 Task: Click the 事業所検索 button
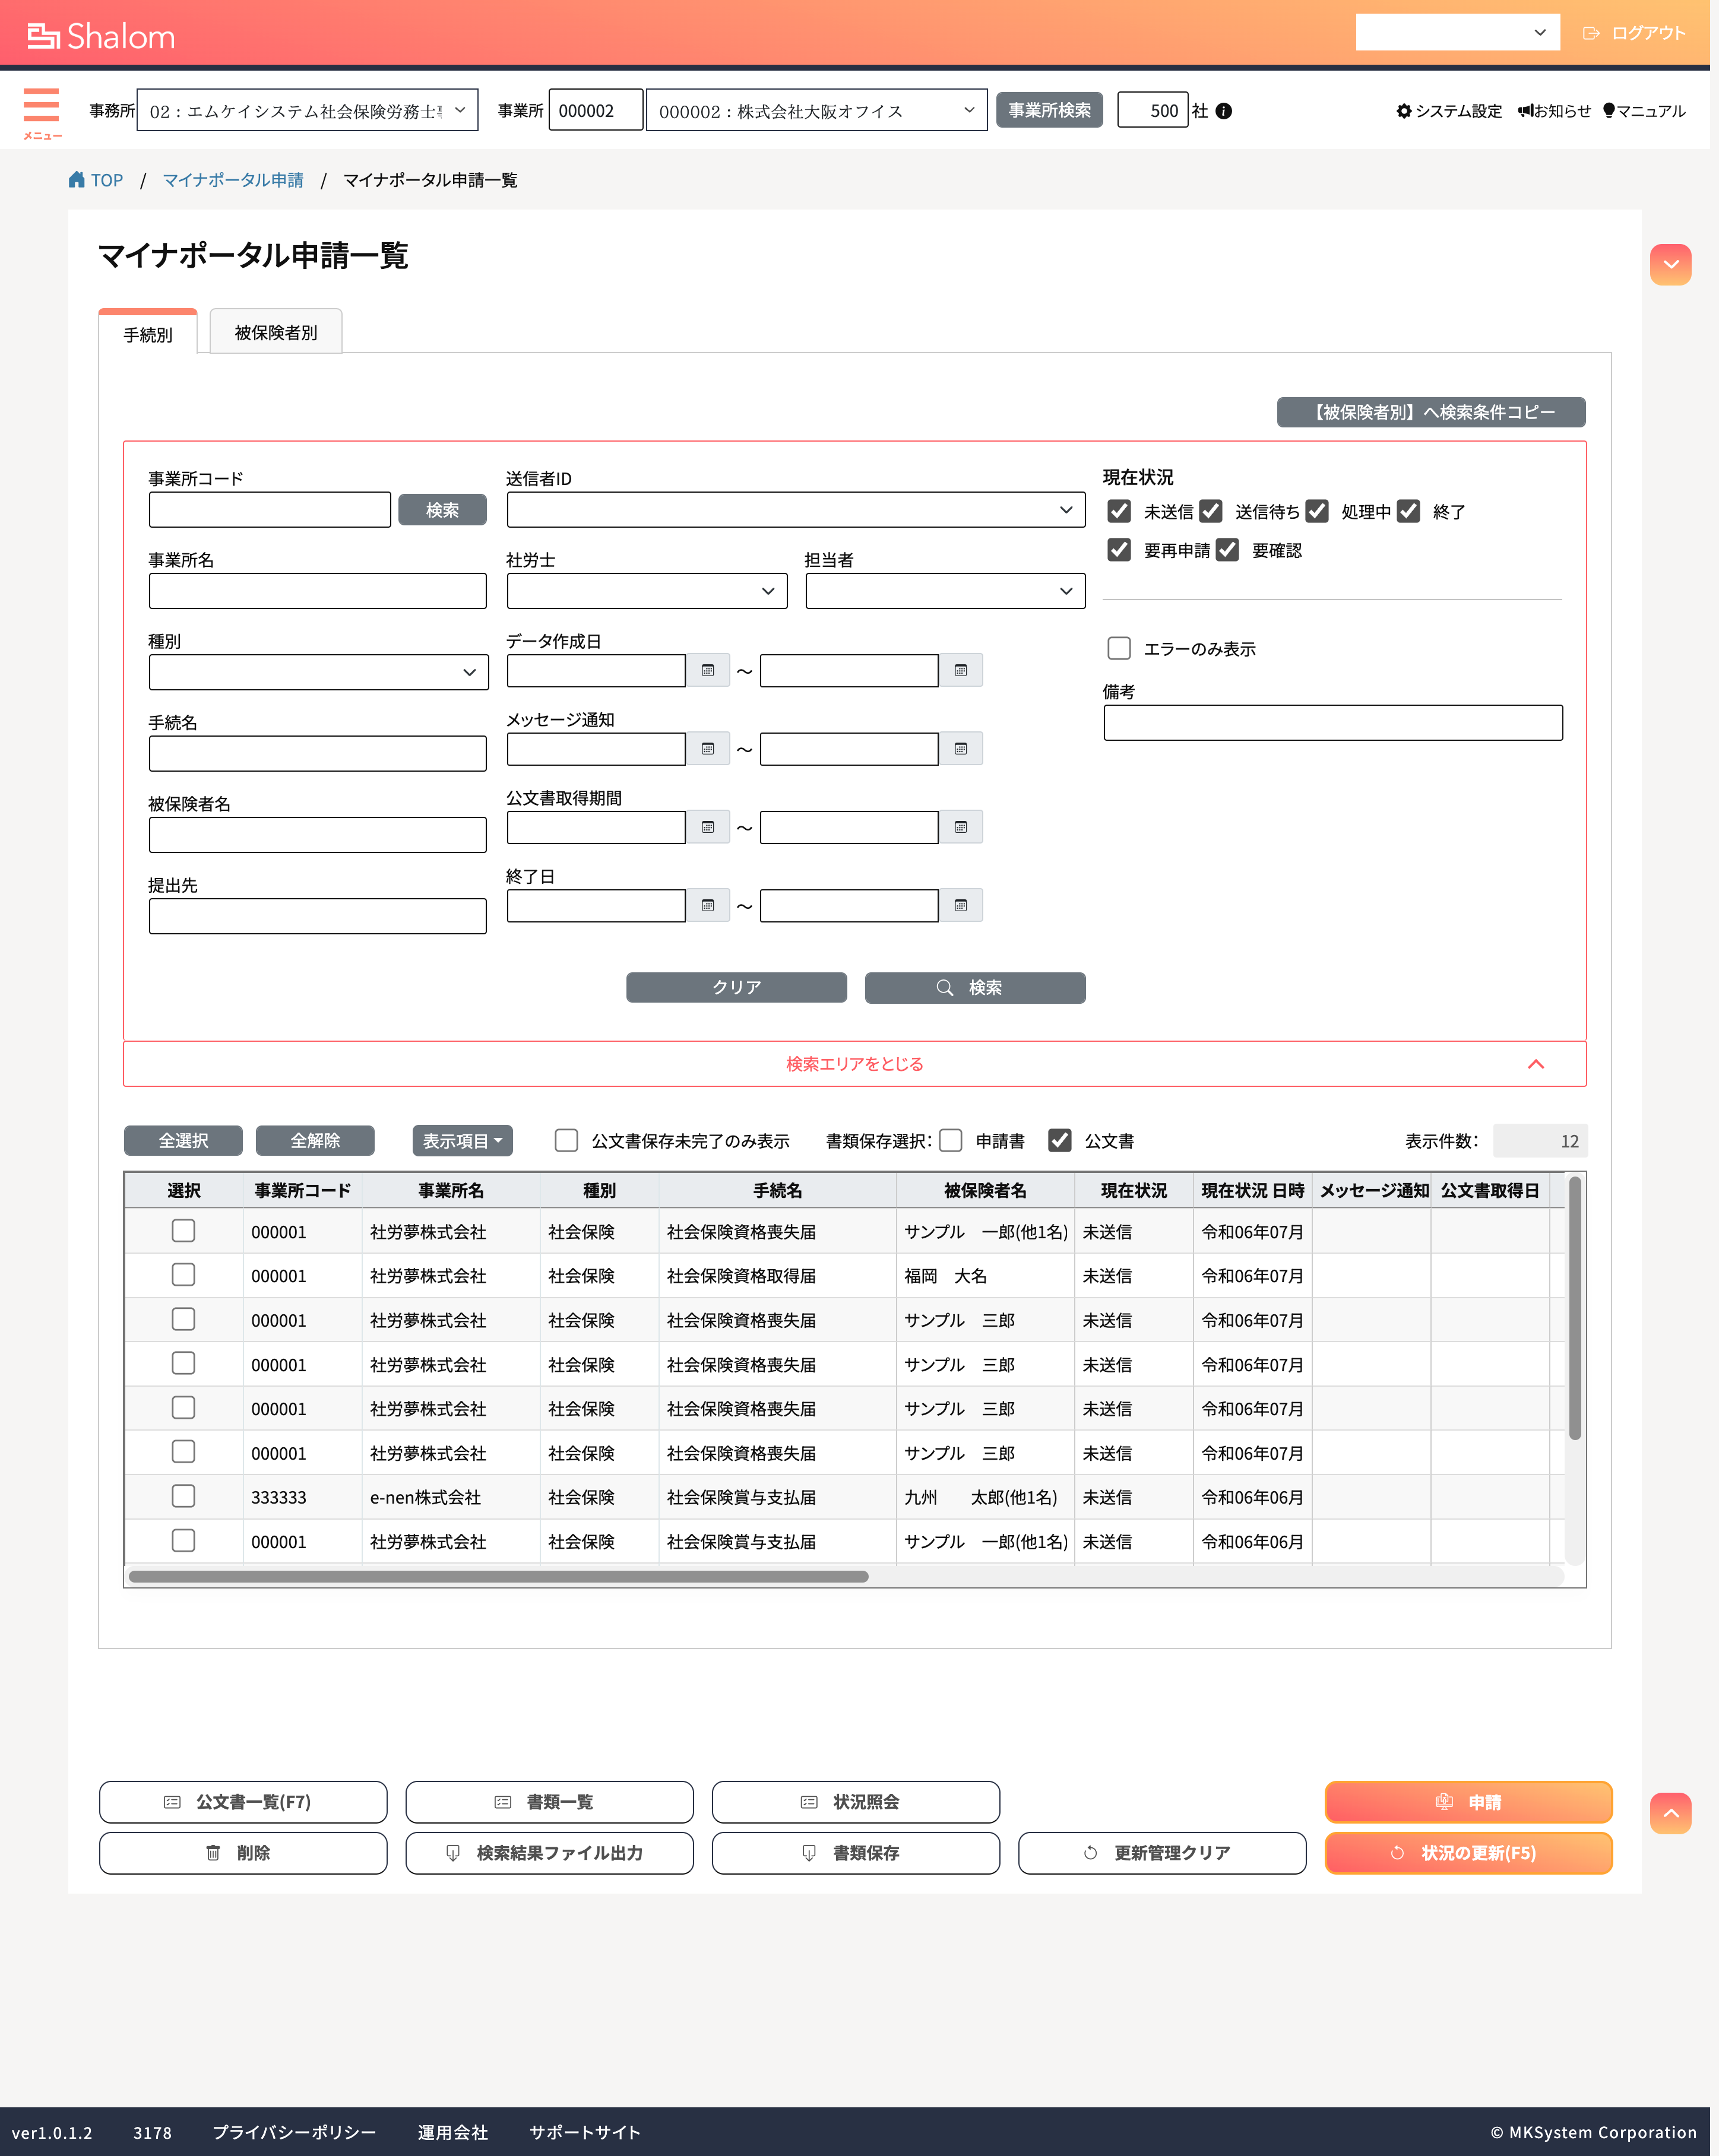tap(1049, 110)
